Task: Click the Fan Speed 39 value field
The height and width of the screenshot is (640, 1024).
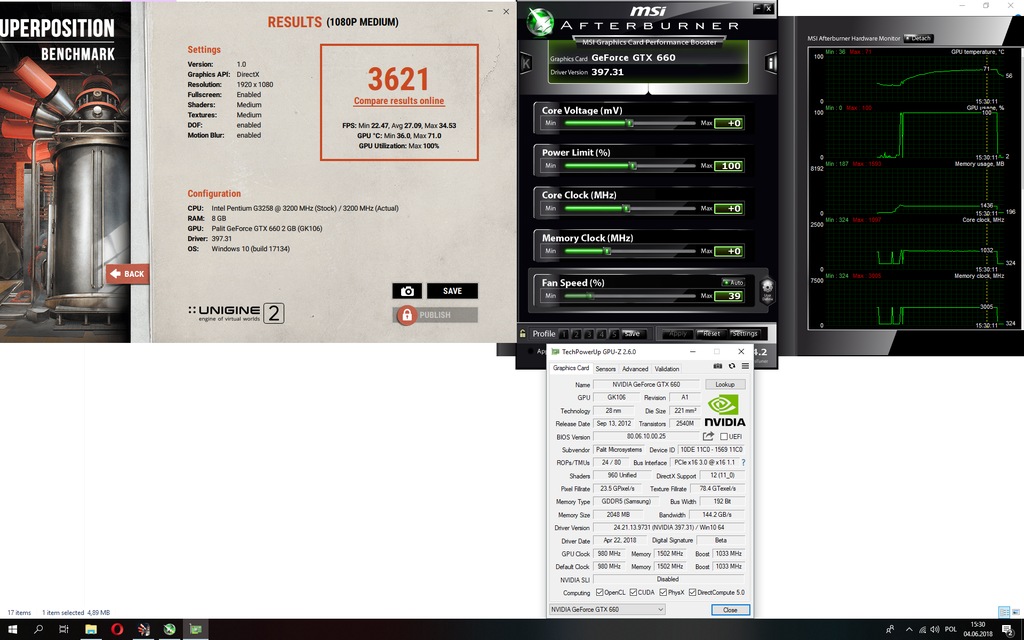Action: click(x=729, y=296)
